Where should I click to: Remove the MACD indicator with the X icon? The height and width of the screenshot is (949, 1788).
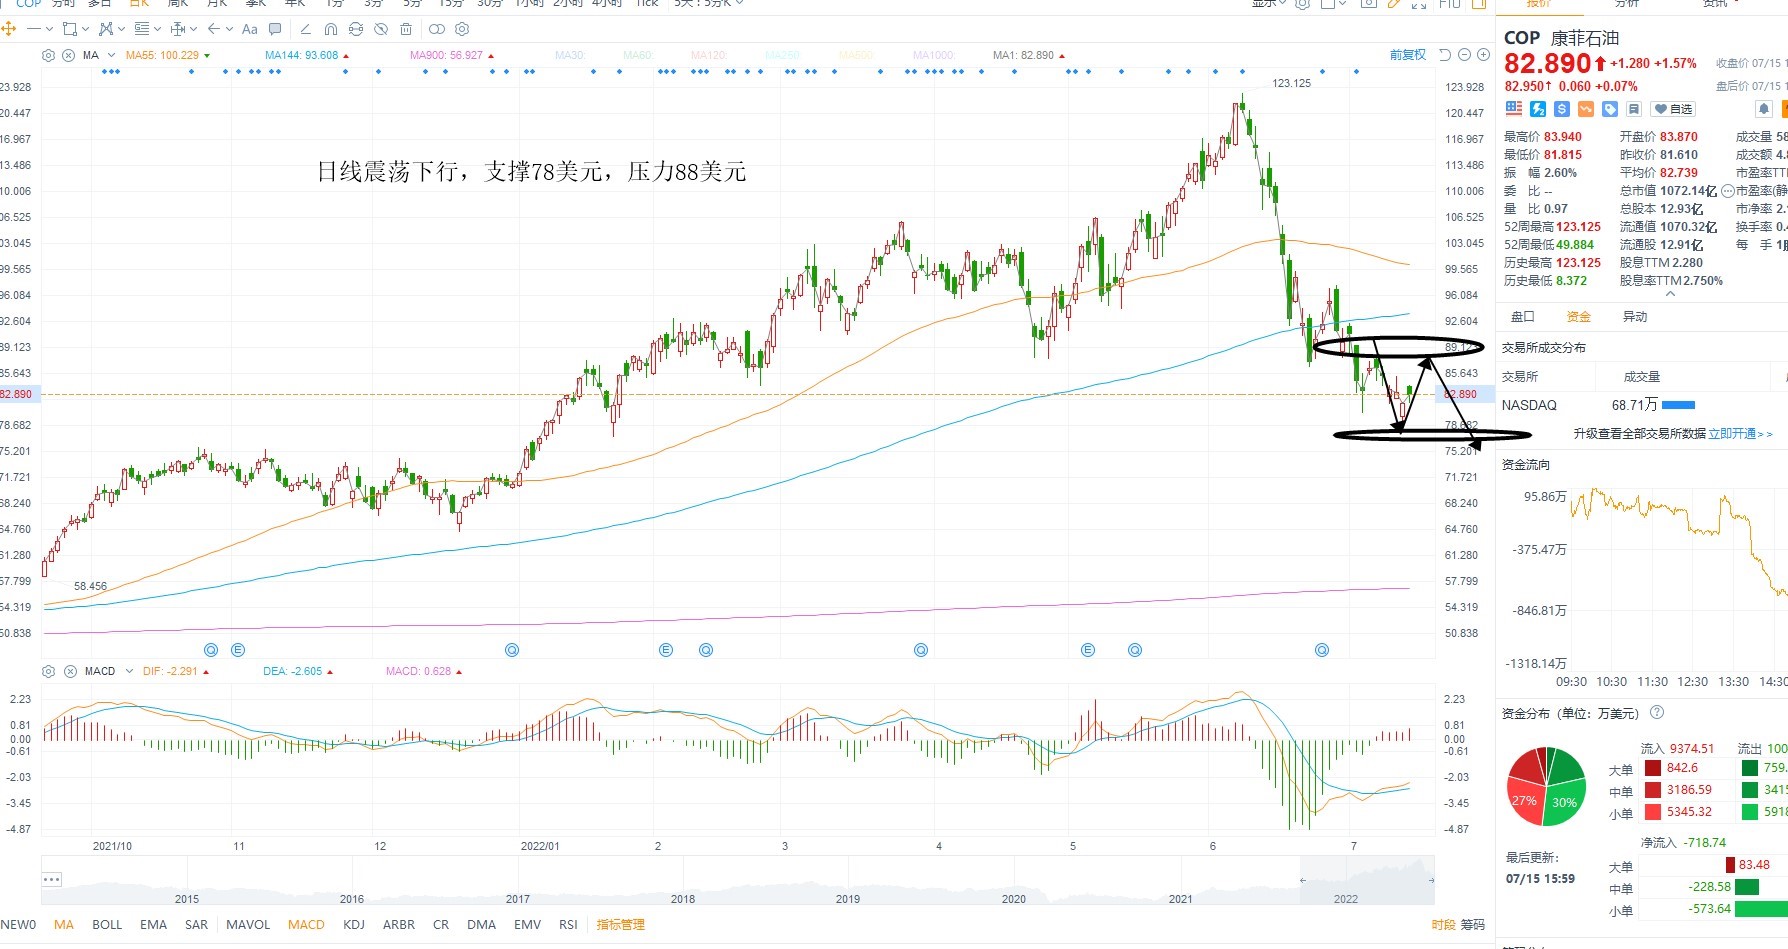click(x=70, y=671)
